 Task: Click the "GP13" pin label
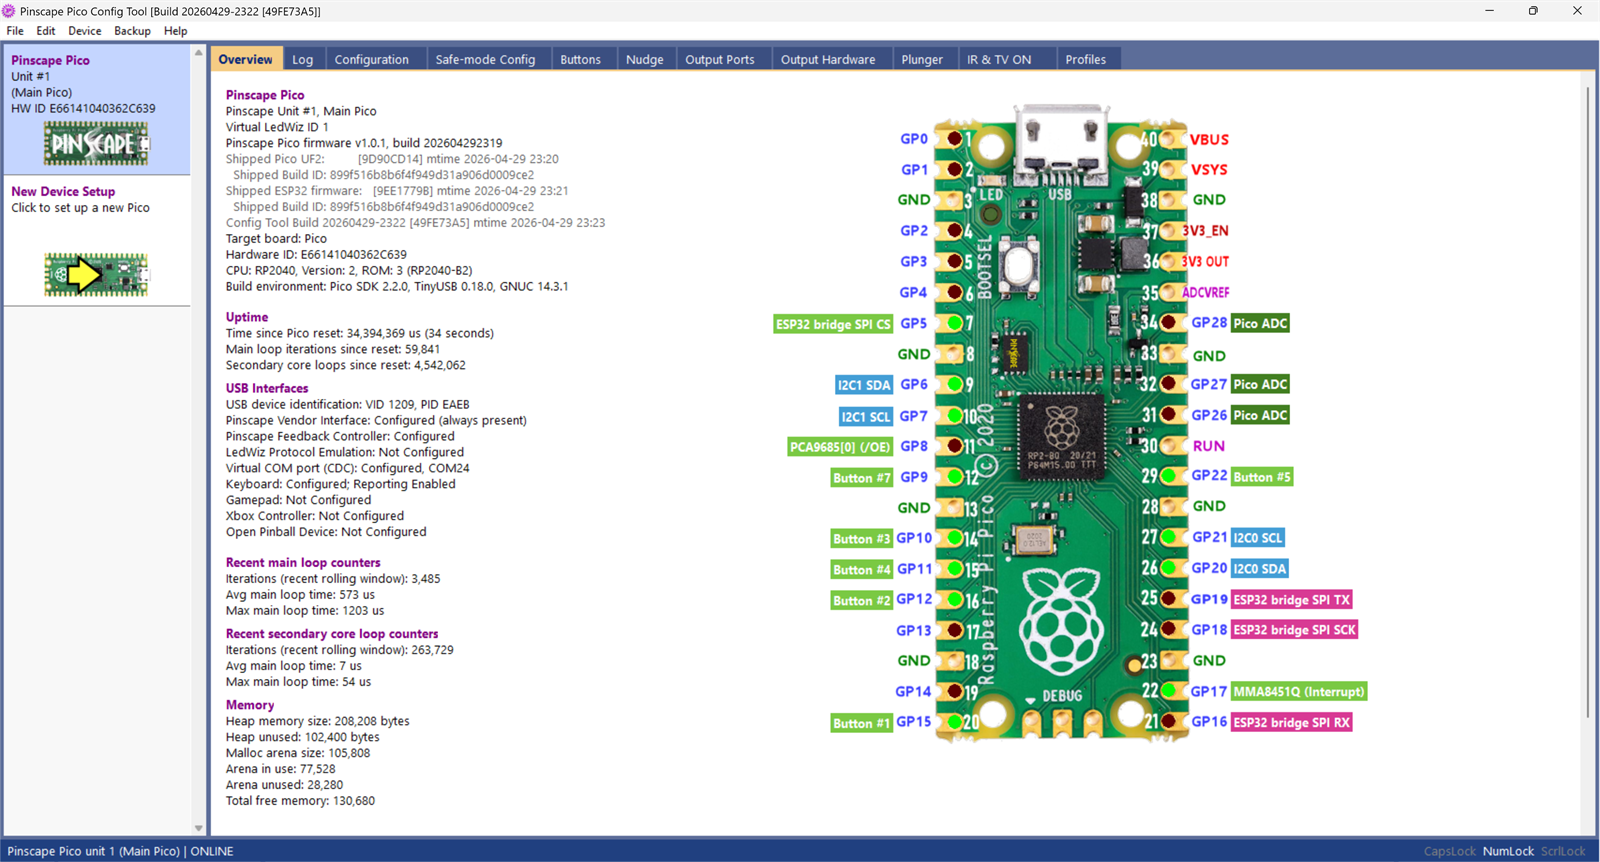pos(914,631)
